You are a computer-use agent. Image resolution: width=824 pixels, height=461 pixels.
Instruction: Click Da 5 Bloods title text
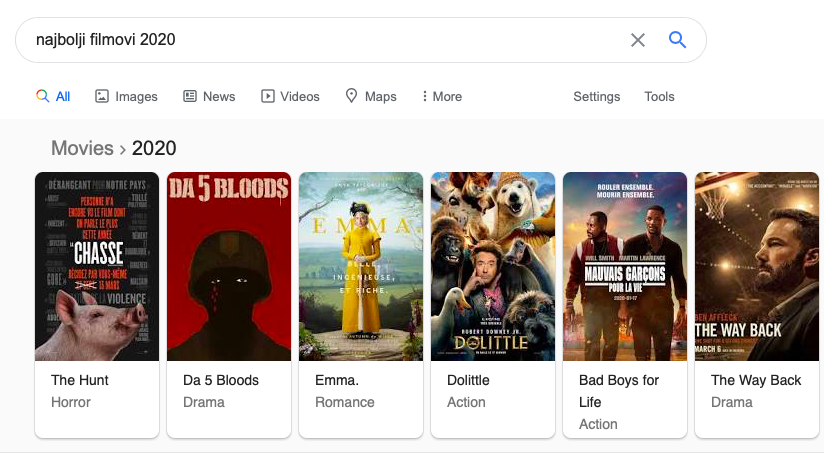[x=221, y=380]
